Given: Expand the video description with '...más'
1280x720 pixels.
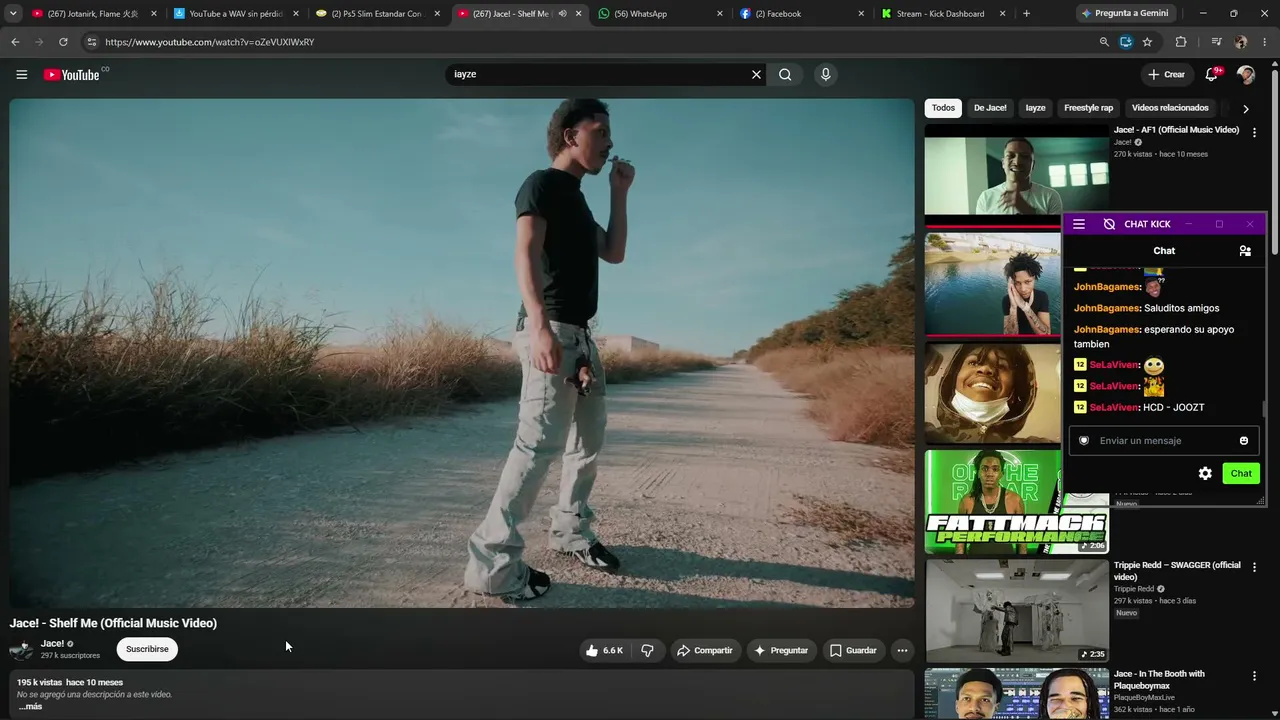Looking at the screenshot, I should coord(30,706).
